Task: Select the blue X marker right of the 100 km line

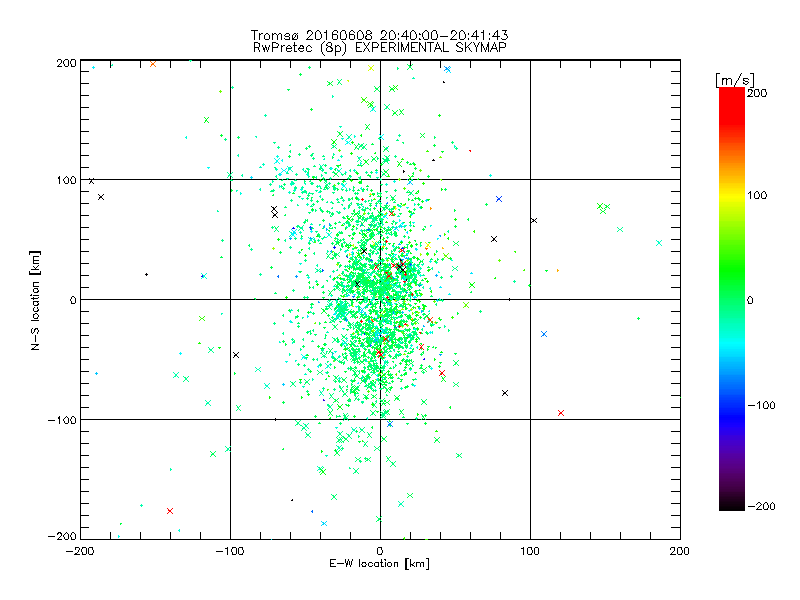Action: pos(544,334)
